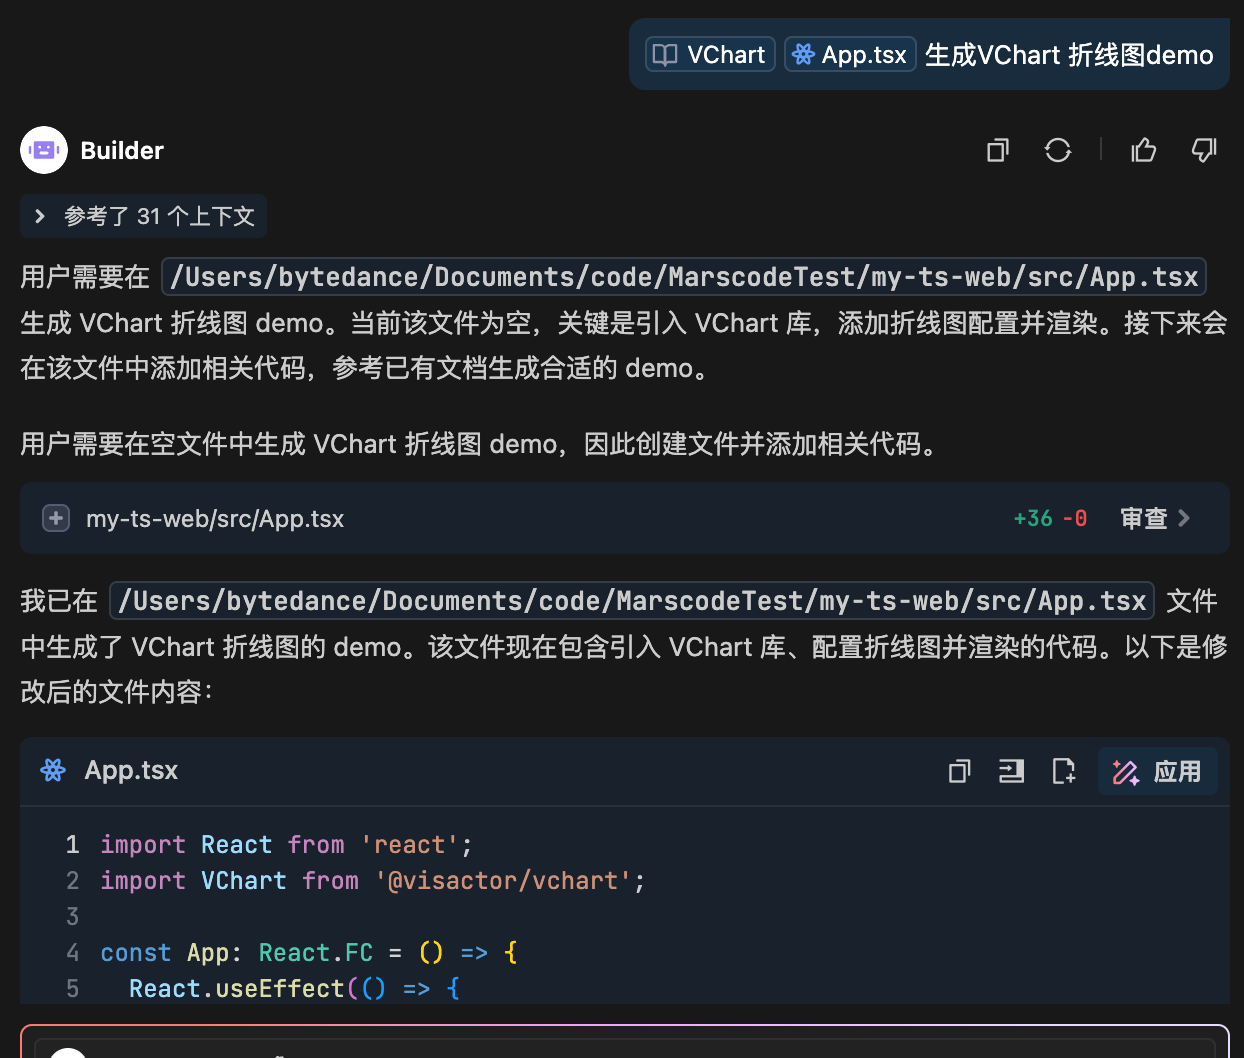Click the App.tsx code block title
Viewport: 1244px width, 1058px height.
[131, 770]
